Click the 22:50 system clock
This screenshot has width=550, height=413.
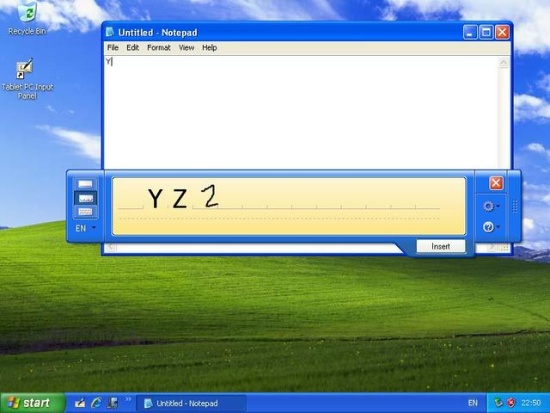(531, 403)
